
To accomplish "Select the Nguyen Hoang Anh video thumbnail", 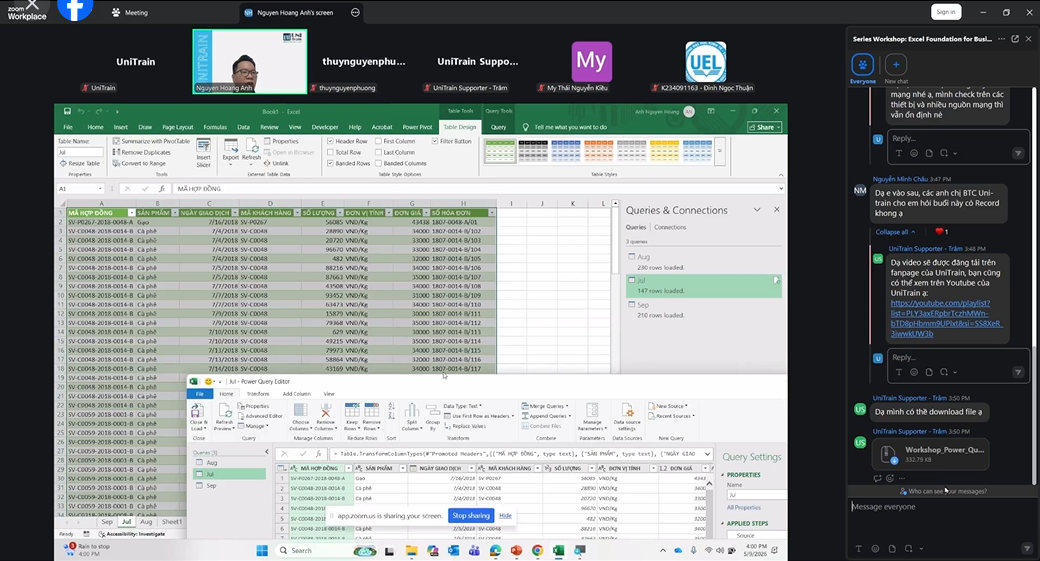I will point(249,61).
